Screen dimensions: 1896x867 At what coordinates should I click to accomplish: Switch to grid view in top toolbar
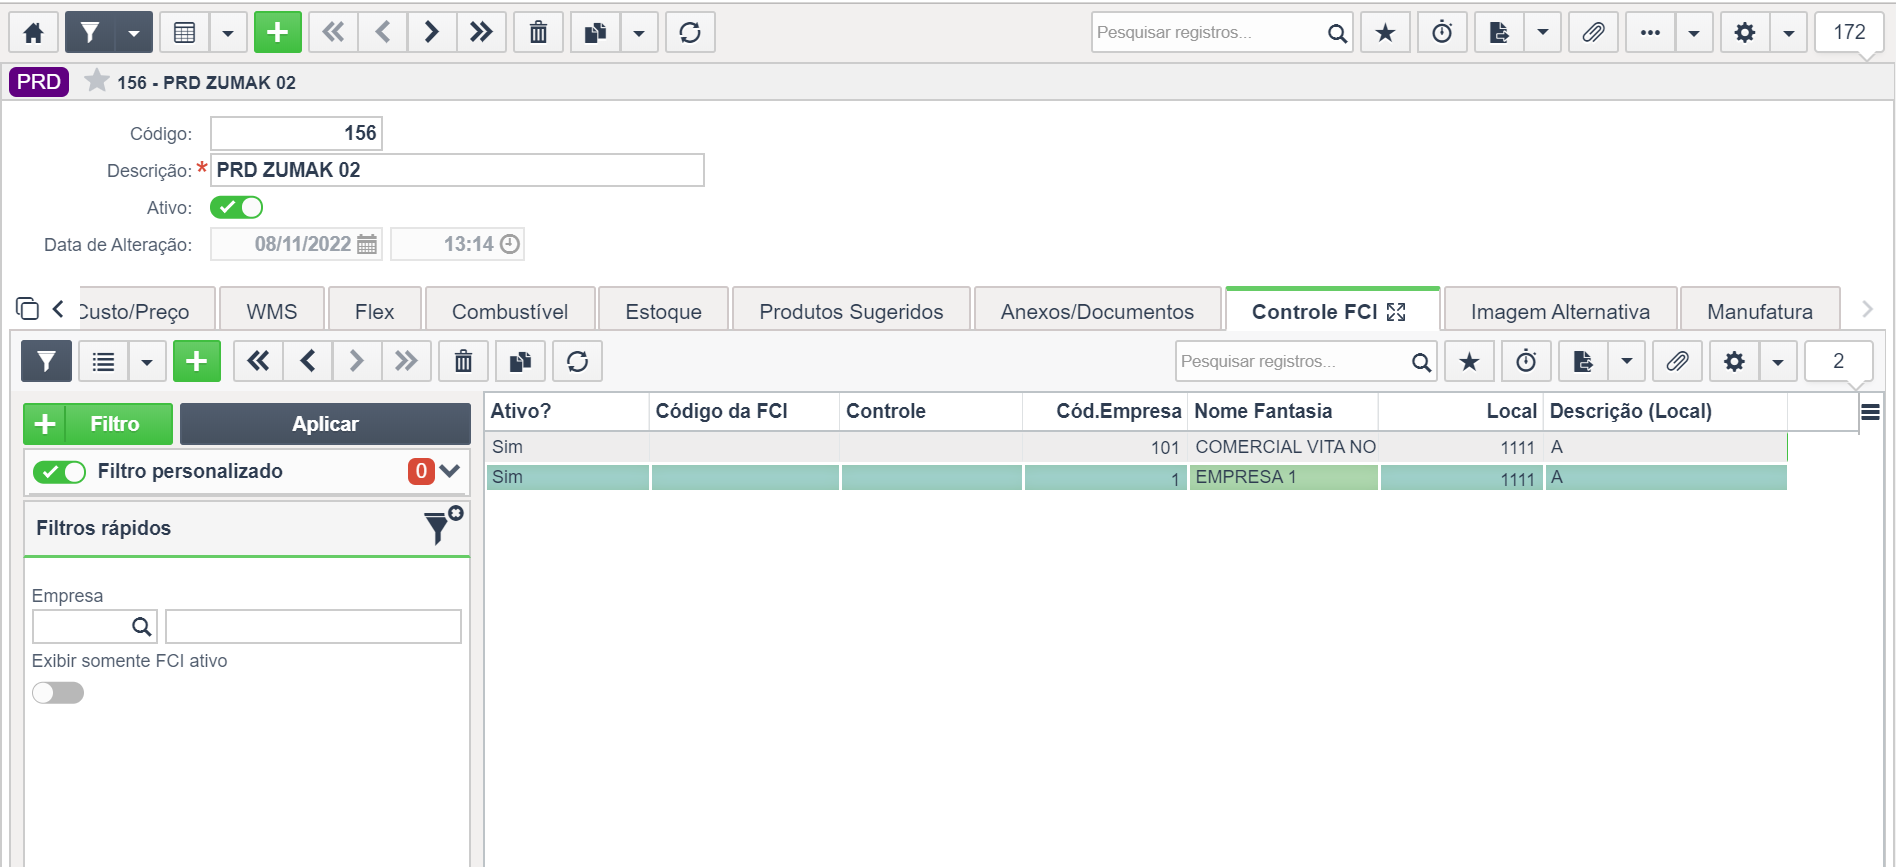point(184,33)
